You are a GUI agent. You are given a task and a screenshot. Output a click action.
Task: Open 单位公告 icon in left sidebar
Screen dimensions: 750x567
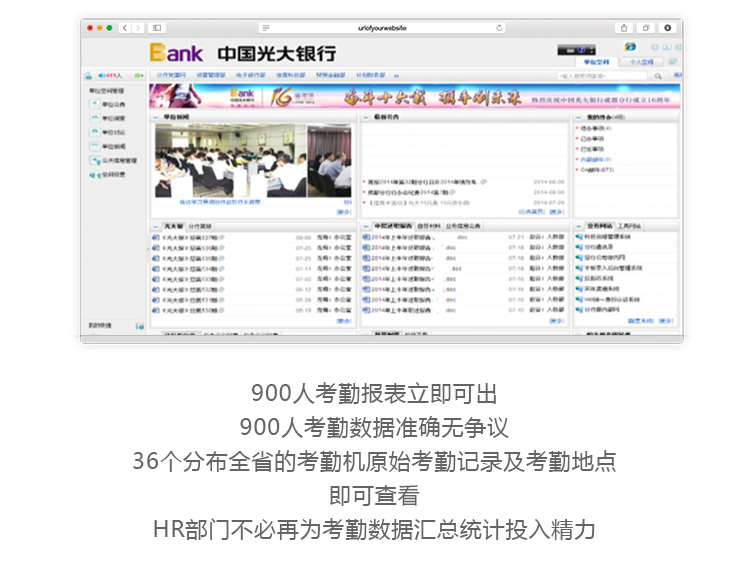(x=94, y=104)
